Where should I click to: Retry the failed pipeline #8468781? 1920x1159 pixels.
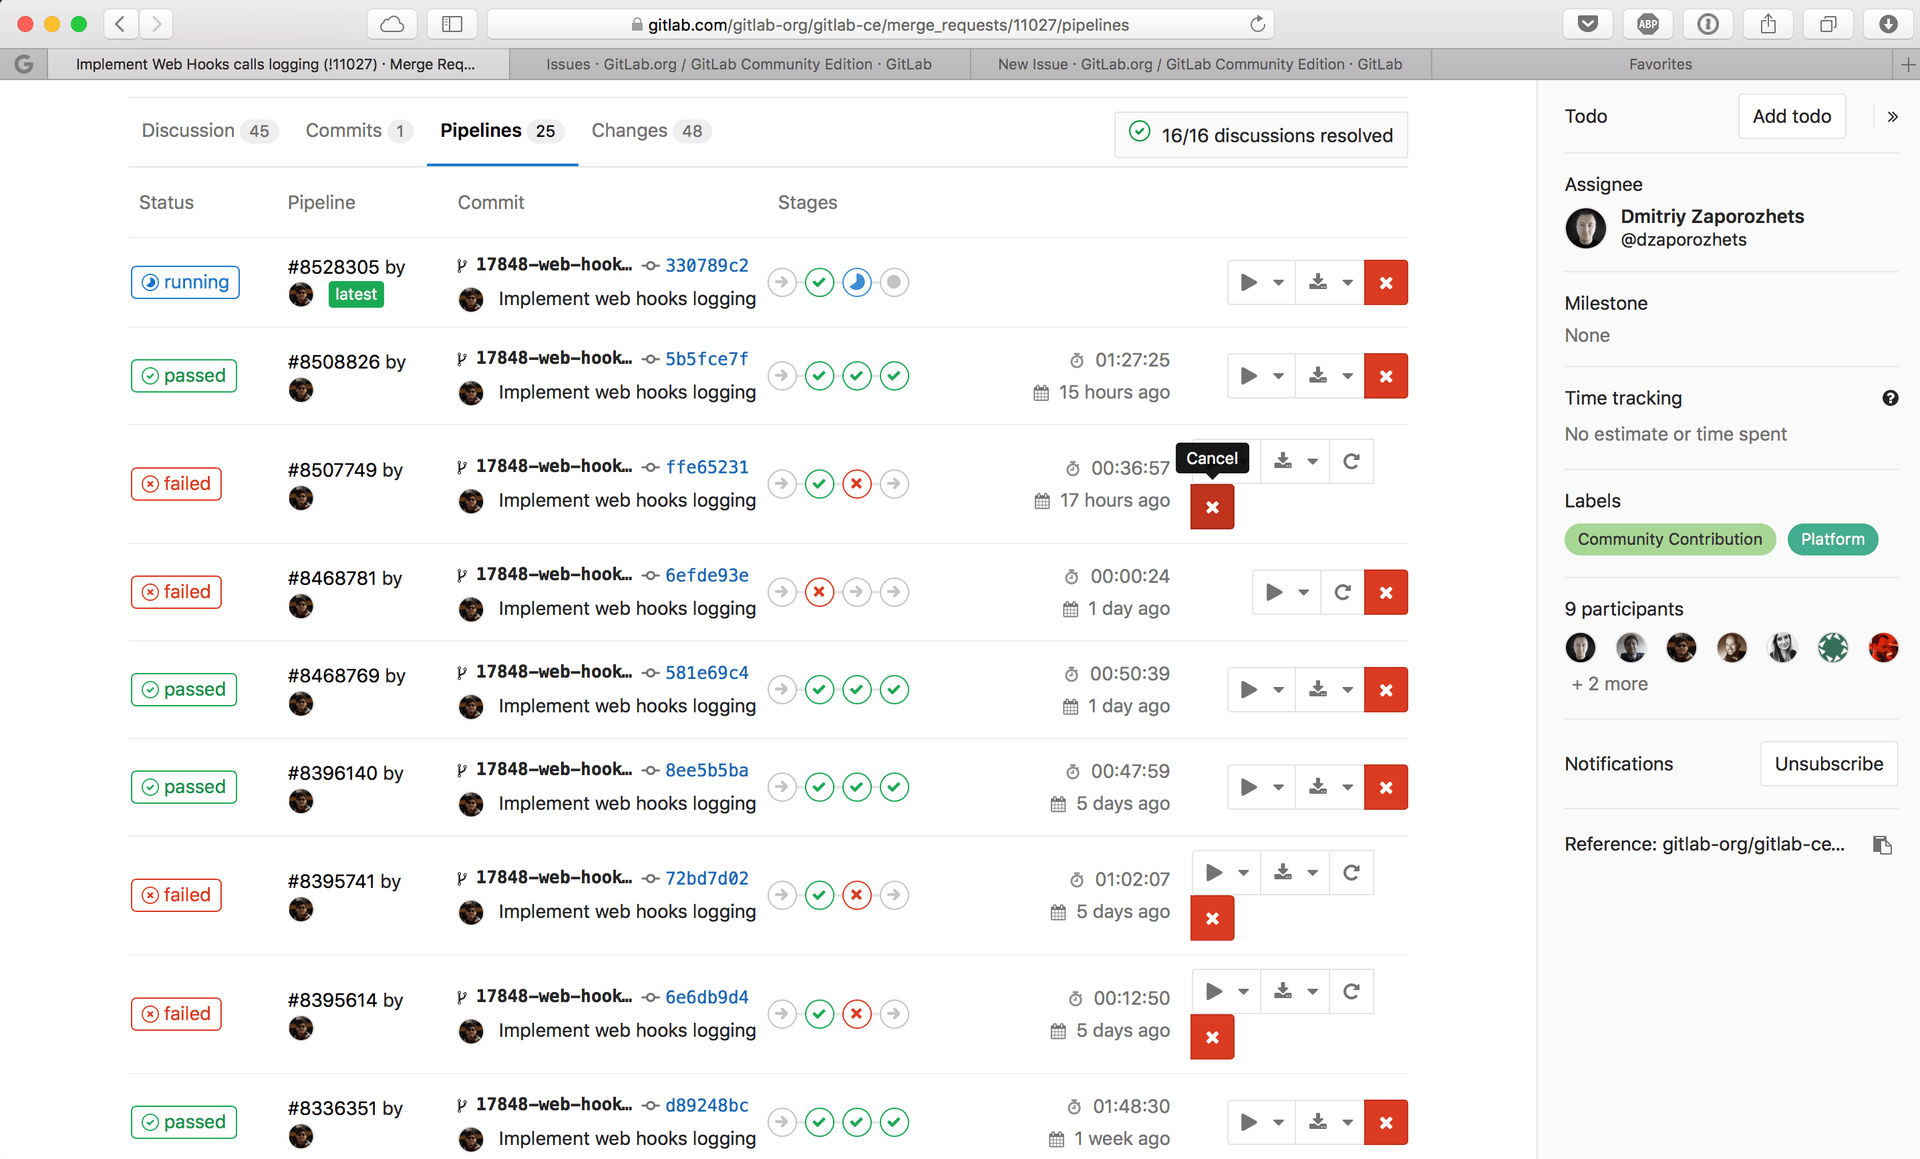click(1341, 591)
